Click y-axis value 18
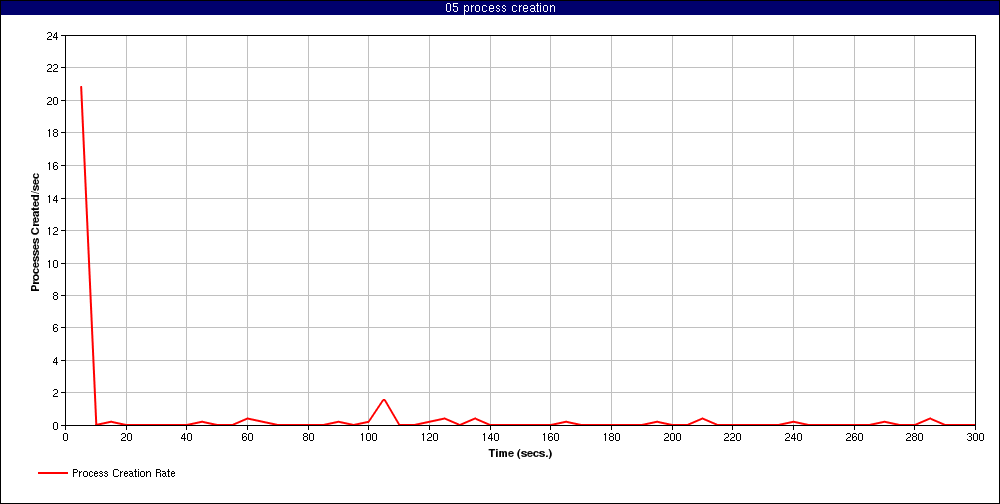Screen dimensions: 1000x504 click(52, 133)
